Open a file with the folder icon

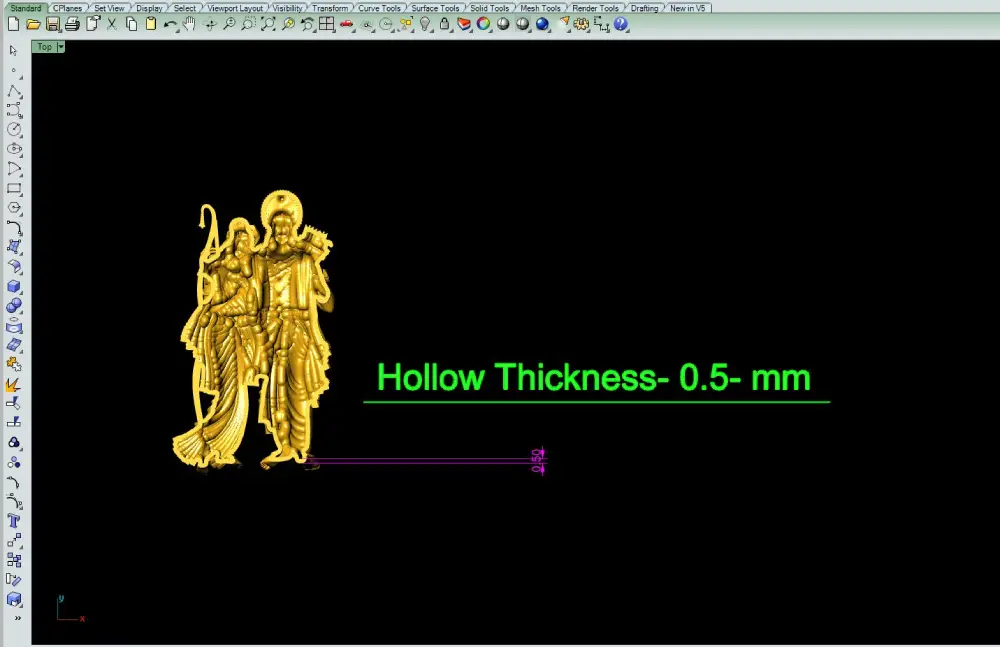pos(33,24)
